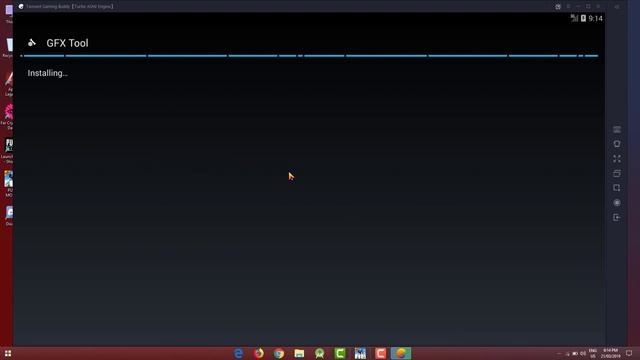640x360 pixels.
Task: Open the keyboard mapping icon in emulator sidebar
Action: click(617, 129)
